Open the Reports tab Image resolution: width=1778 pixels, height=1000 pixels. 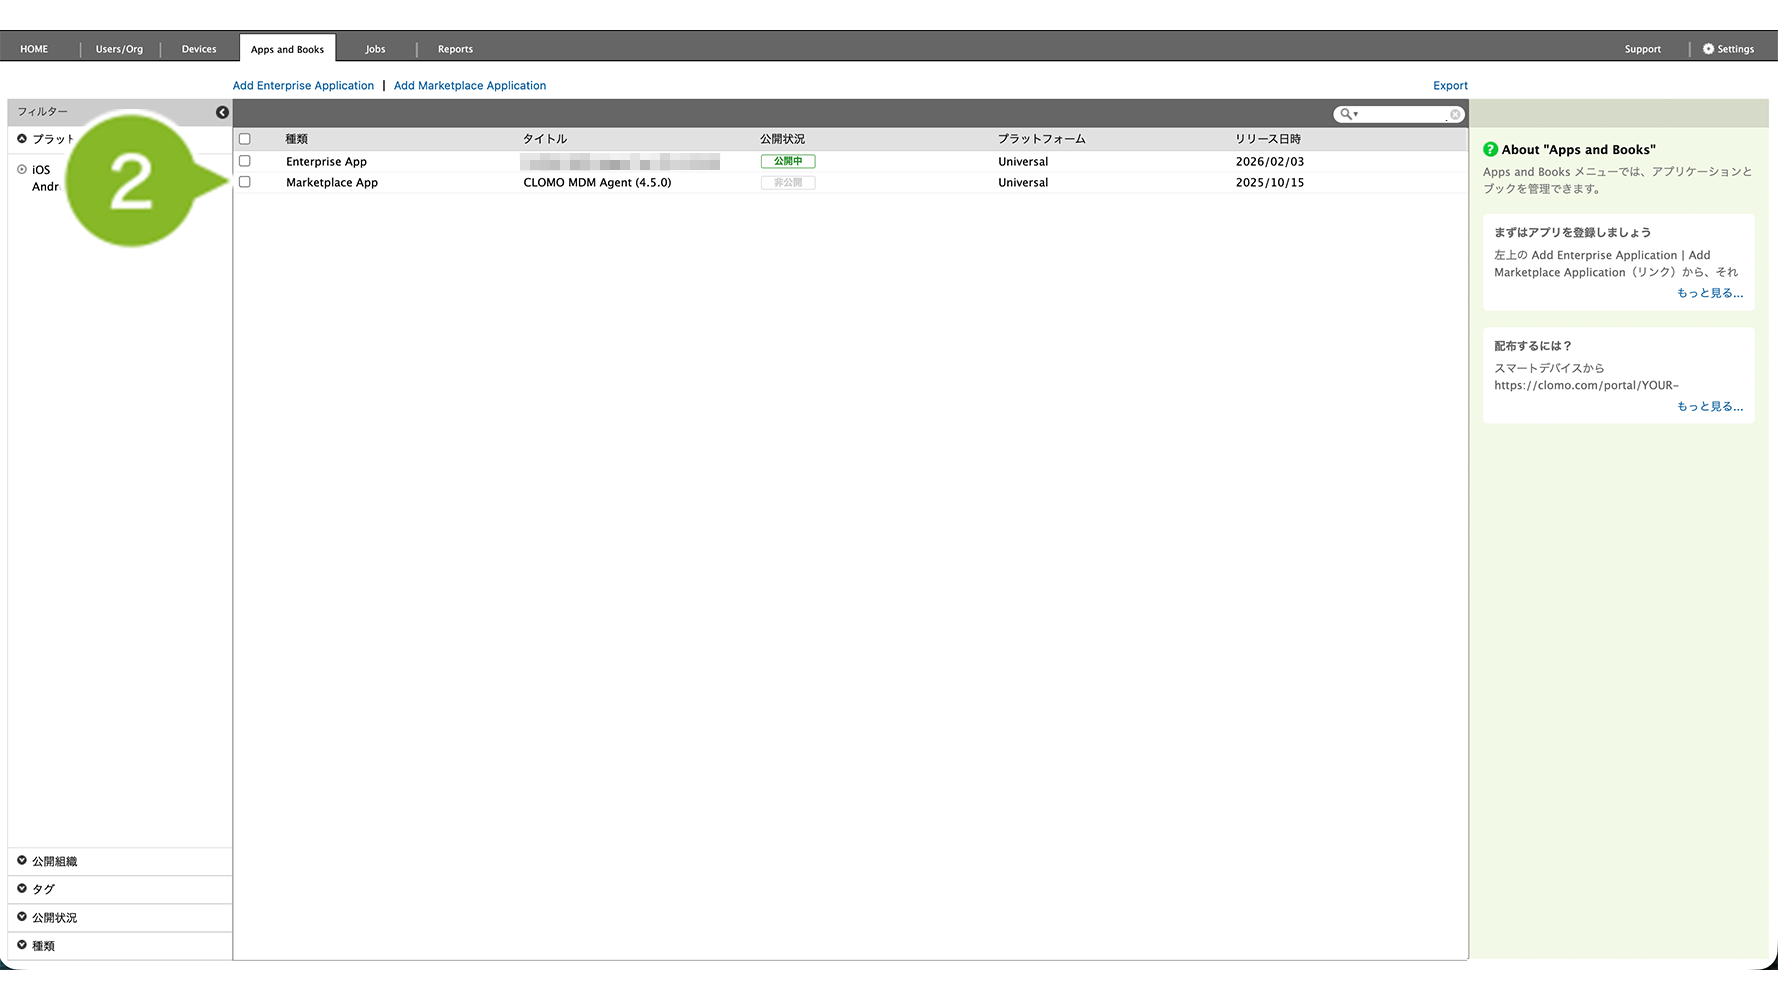[455, 49]
